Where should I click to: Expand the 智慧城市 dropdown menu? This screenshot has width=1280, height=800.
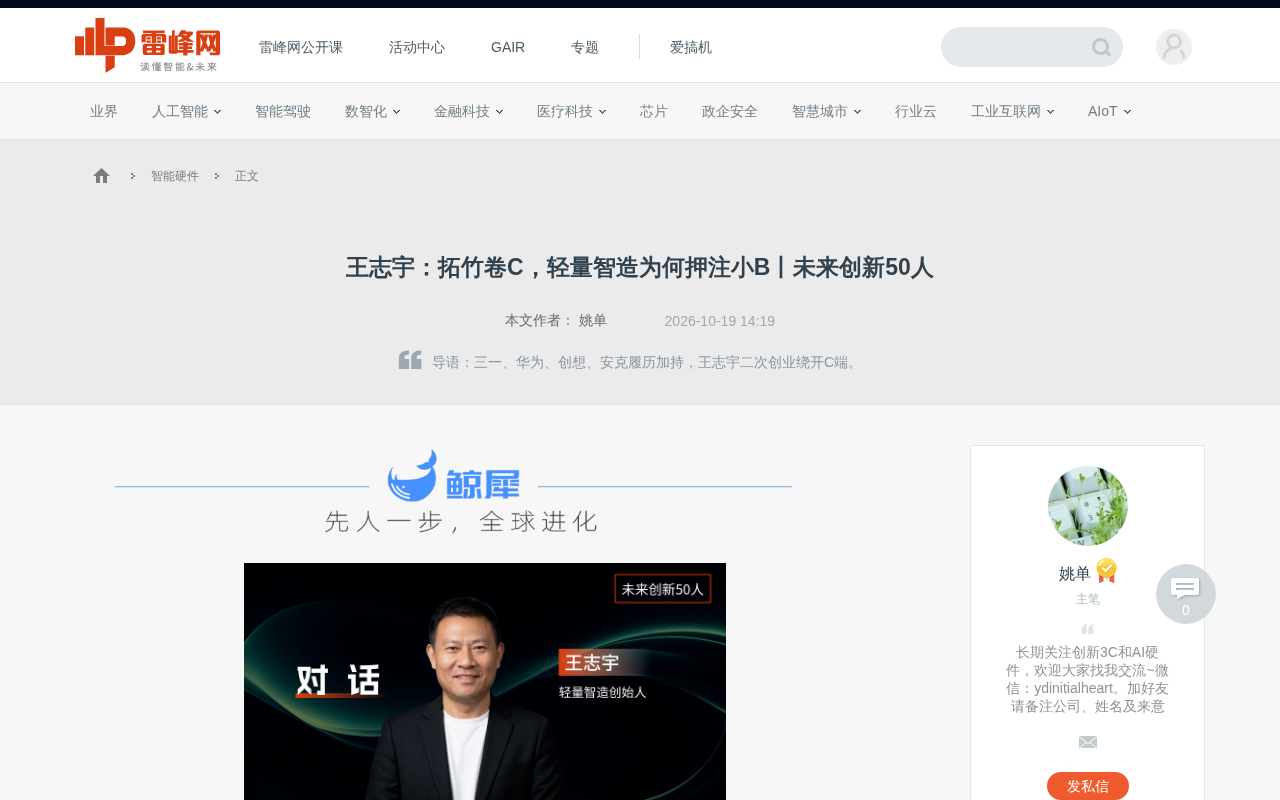(x=826, y=111)
